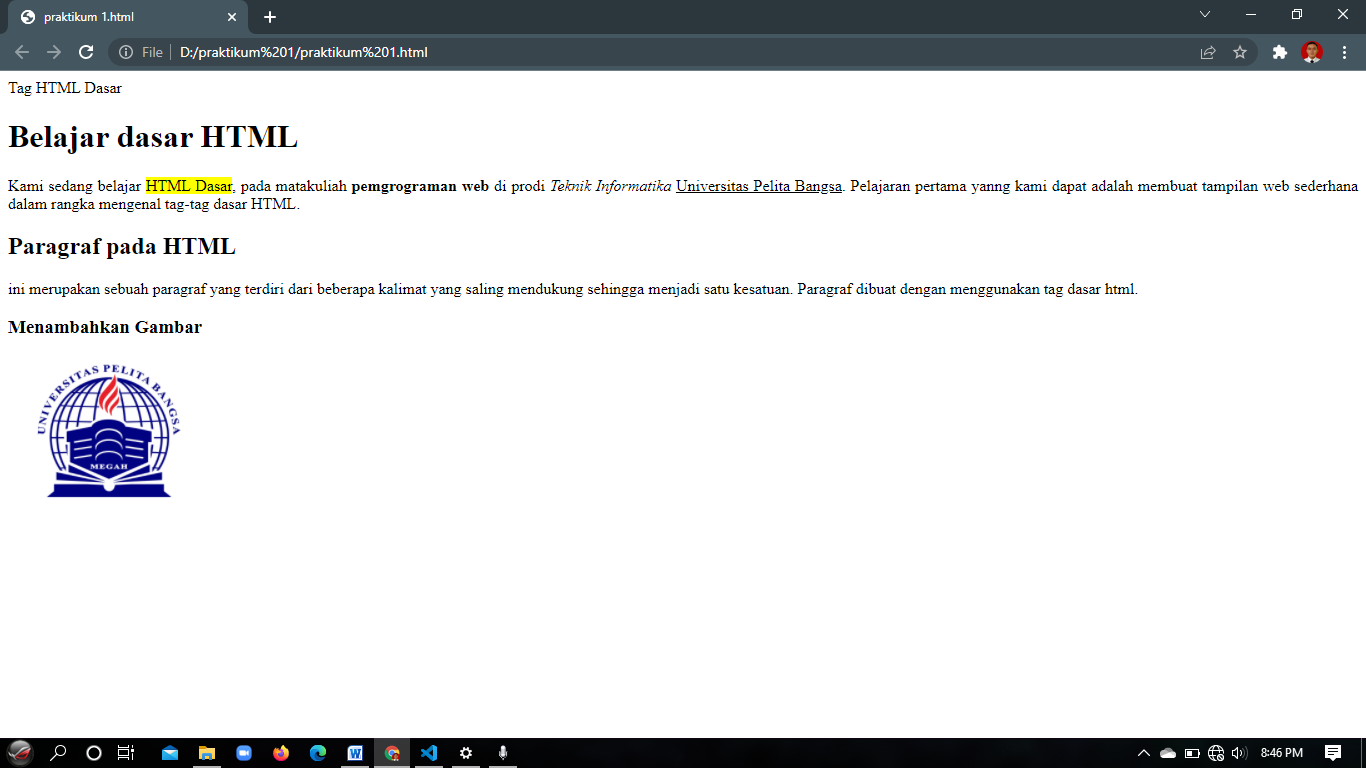Viewport: 1366px width, 768px height.
Task: Open Windows taskbar search
Action: [x=58, y=753]
